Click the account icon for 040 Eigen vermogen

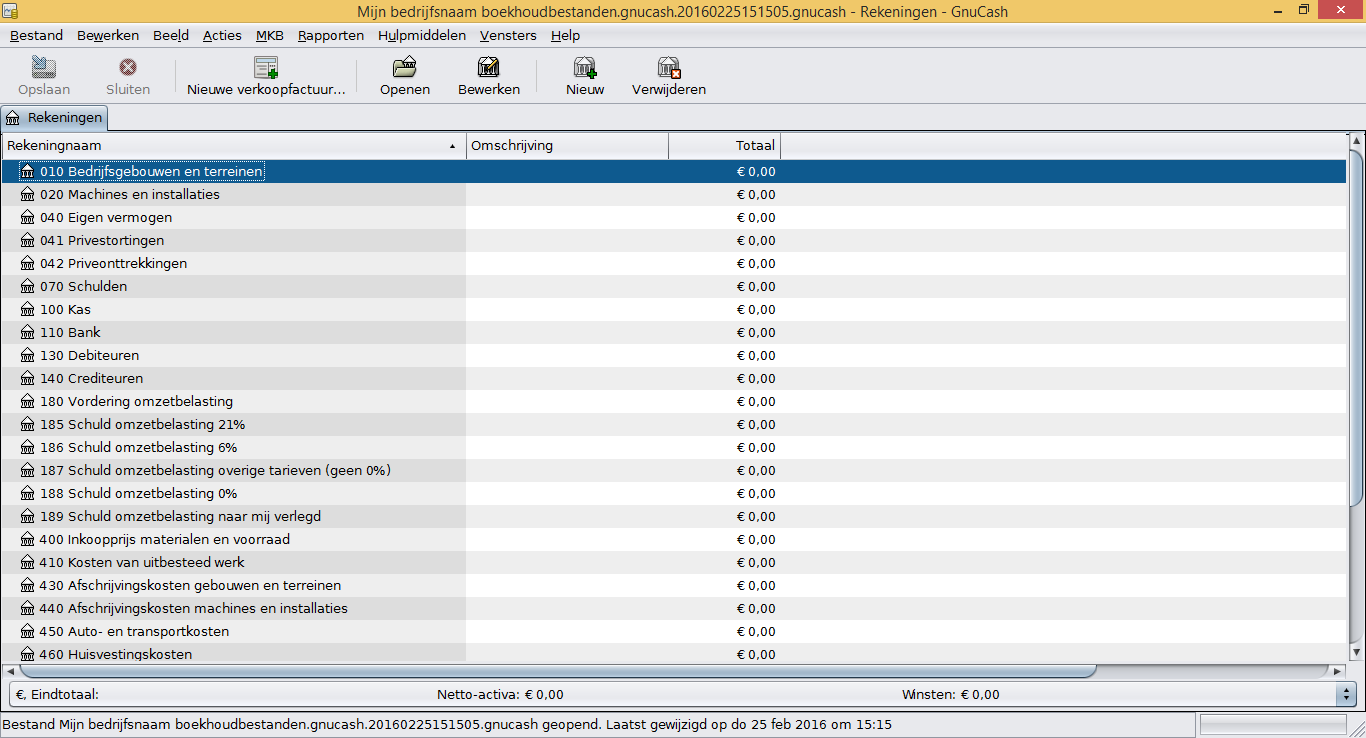click(27, 218)
